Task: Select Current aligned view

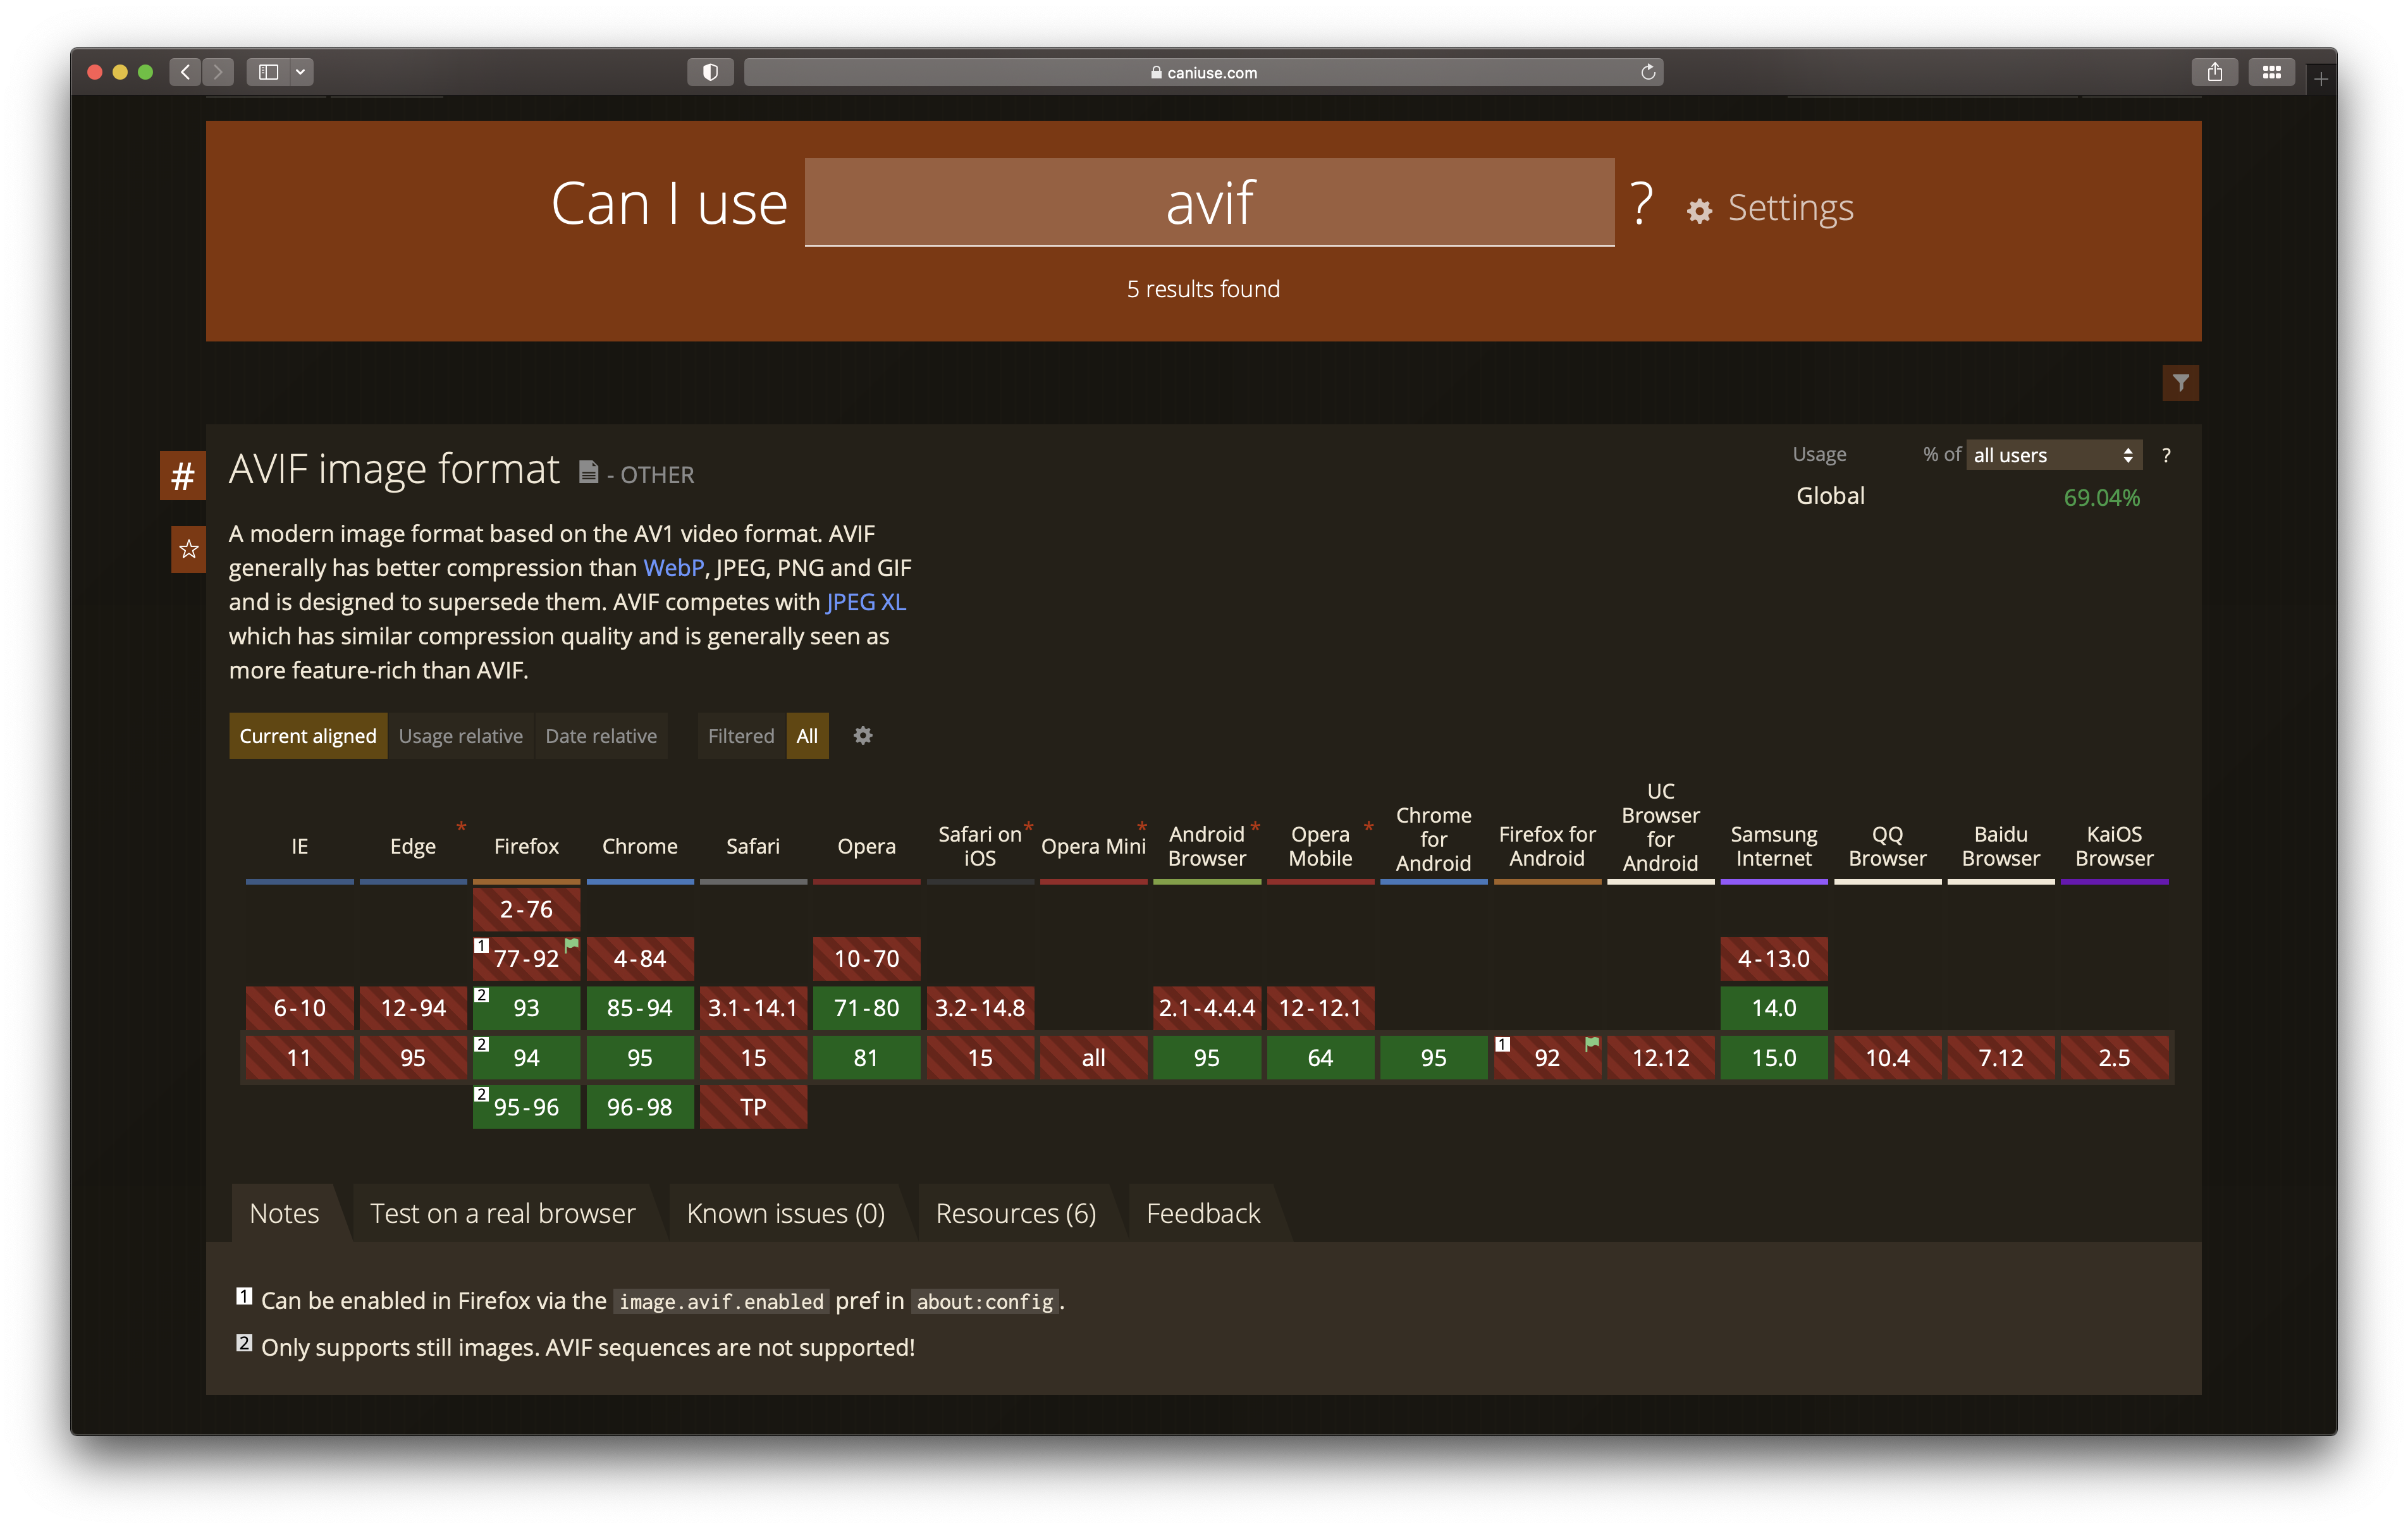Action: click(x=308, y=736)
